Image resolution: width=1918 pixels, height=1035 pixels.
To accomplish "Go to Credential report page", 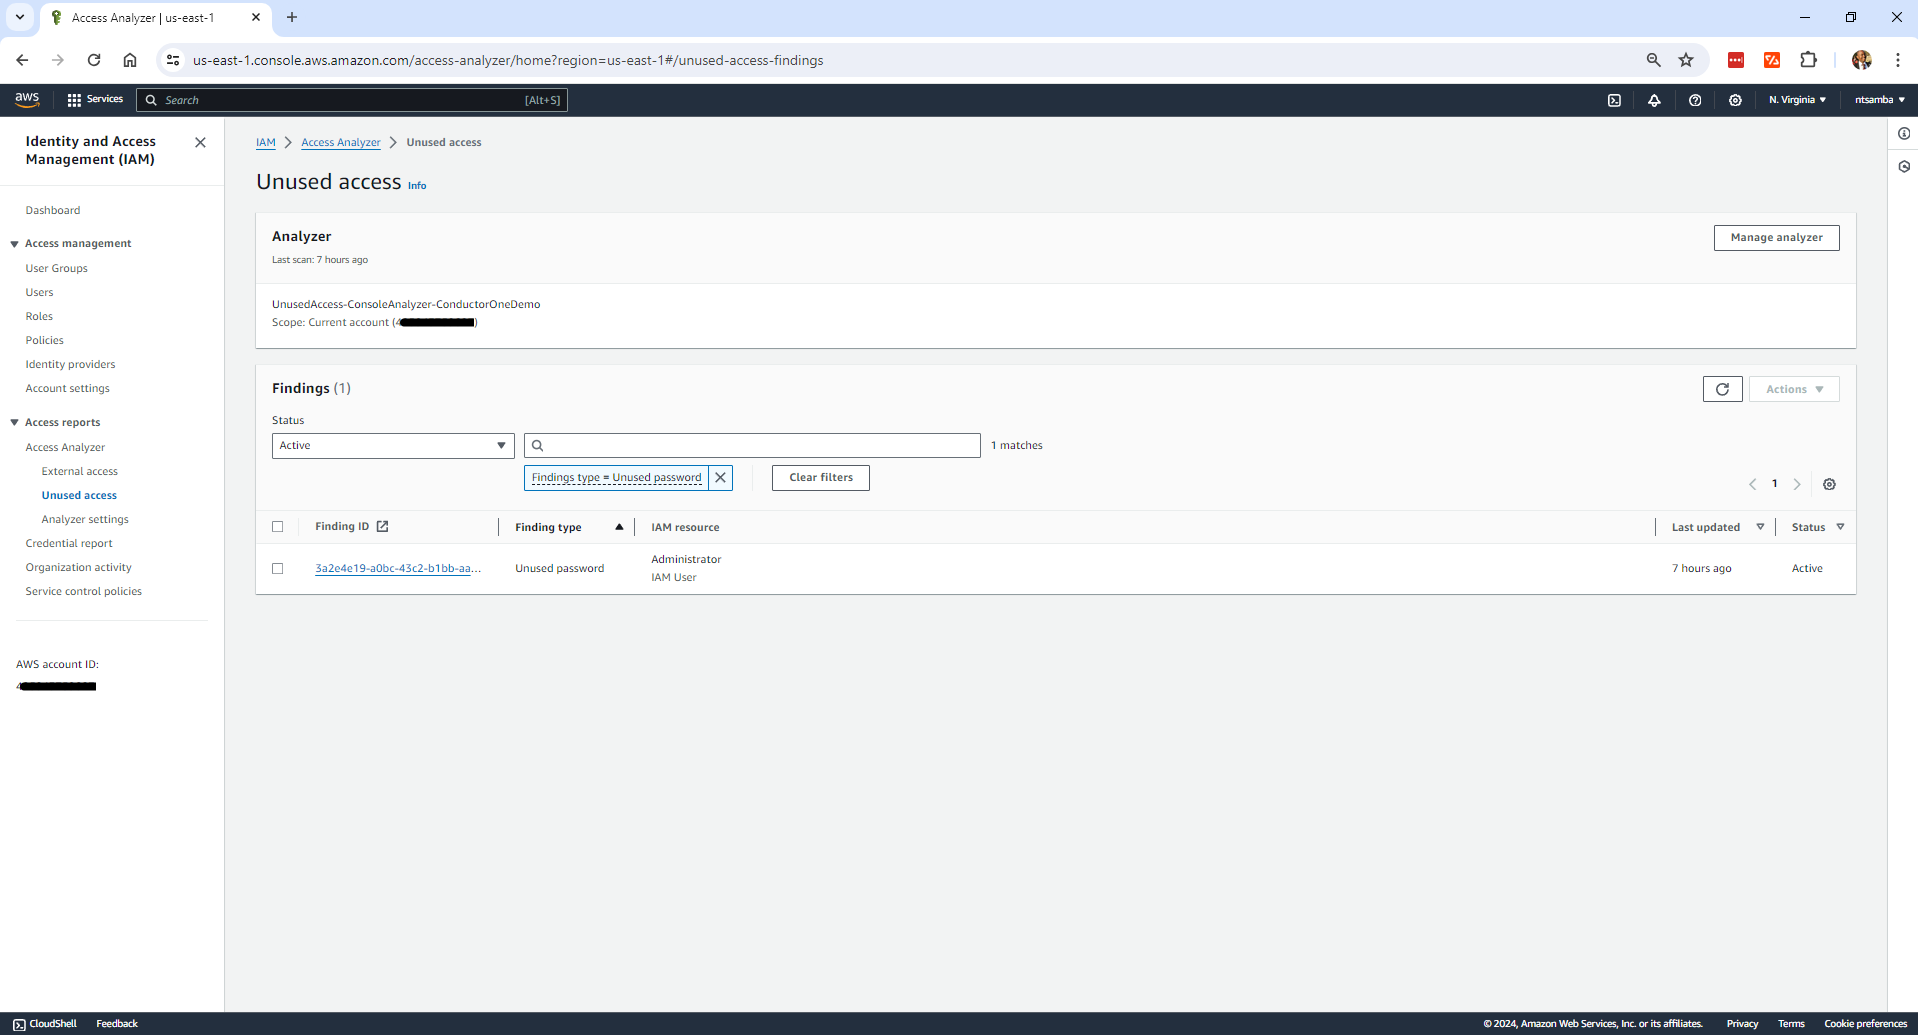I will [69, 544].
